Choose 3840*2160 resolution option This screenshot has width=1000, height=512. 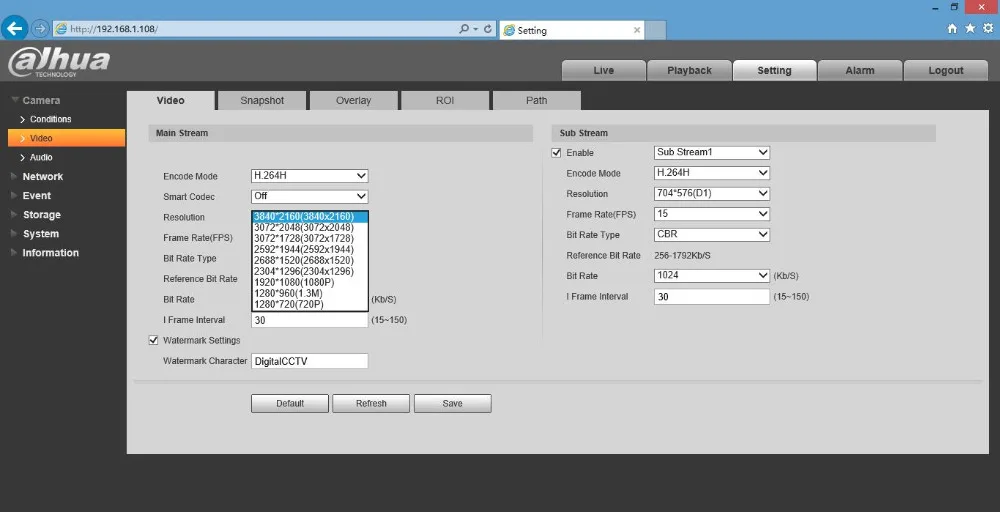point(310,217)
